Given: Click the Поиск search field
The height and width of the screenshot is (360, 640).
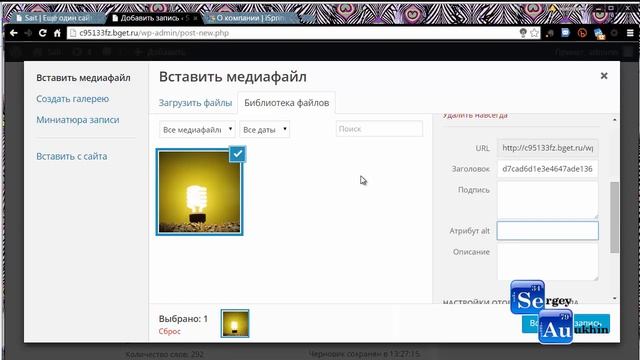Looking at the screenshot, I should [x=379, y=129].
